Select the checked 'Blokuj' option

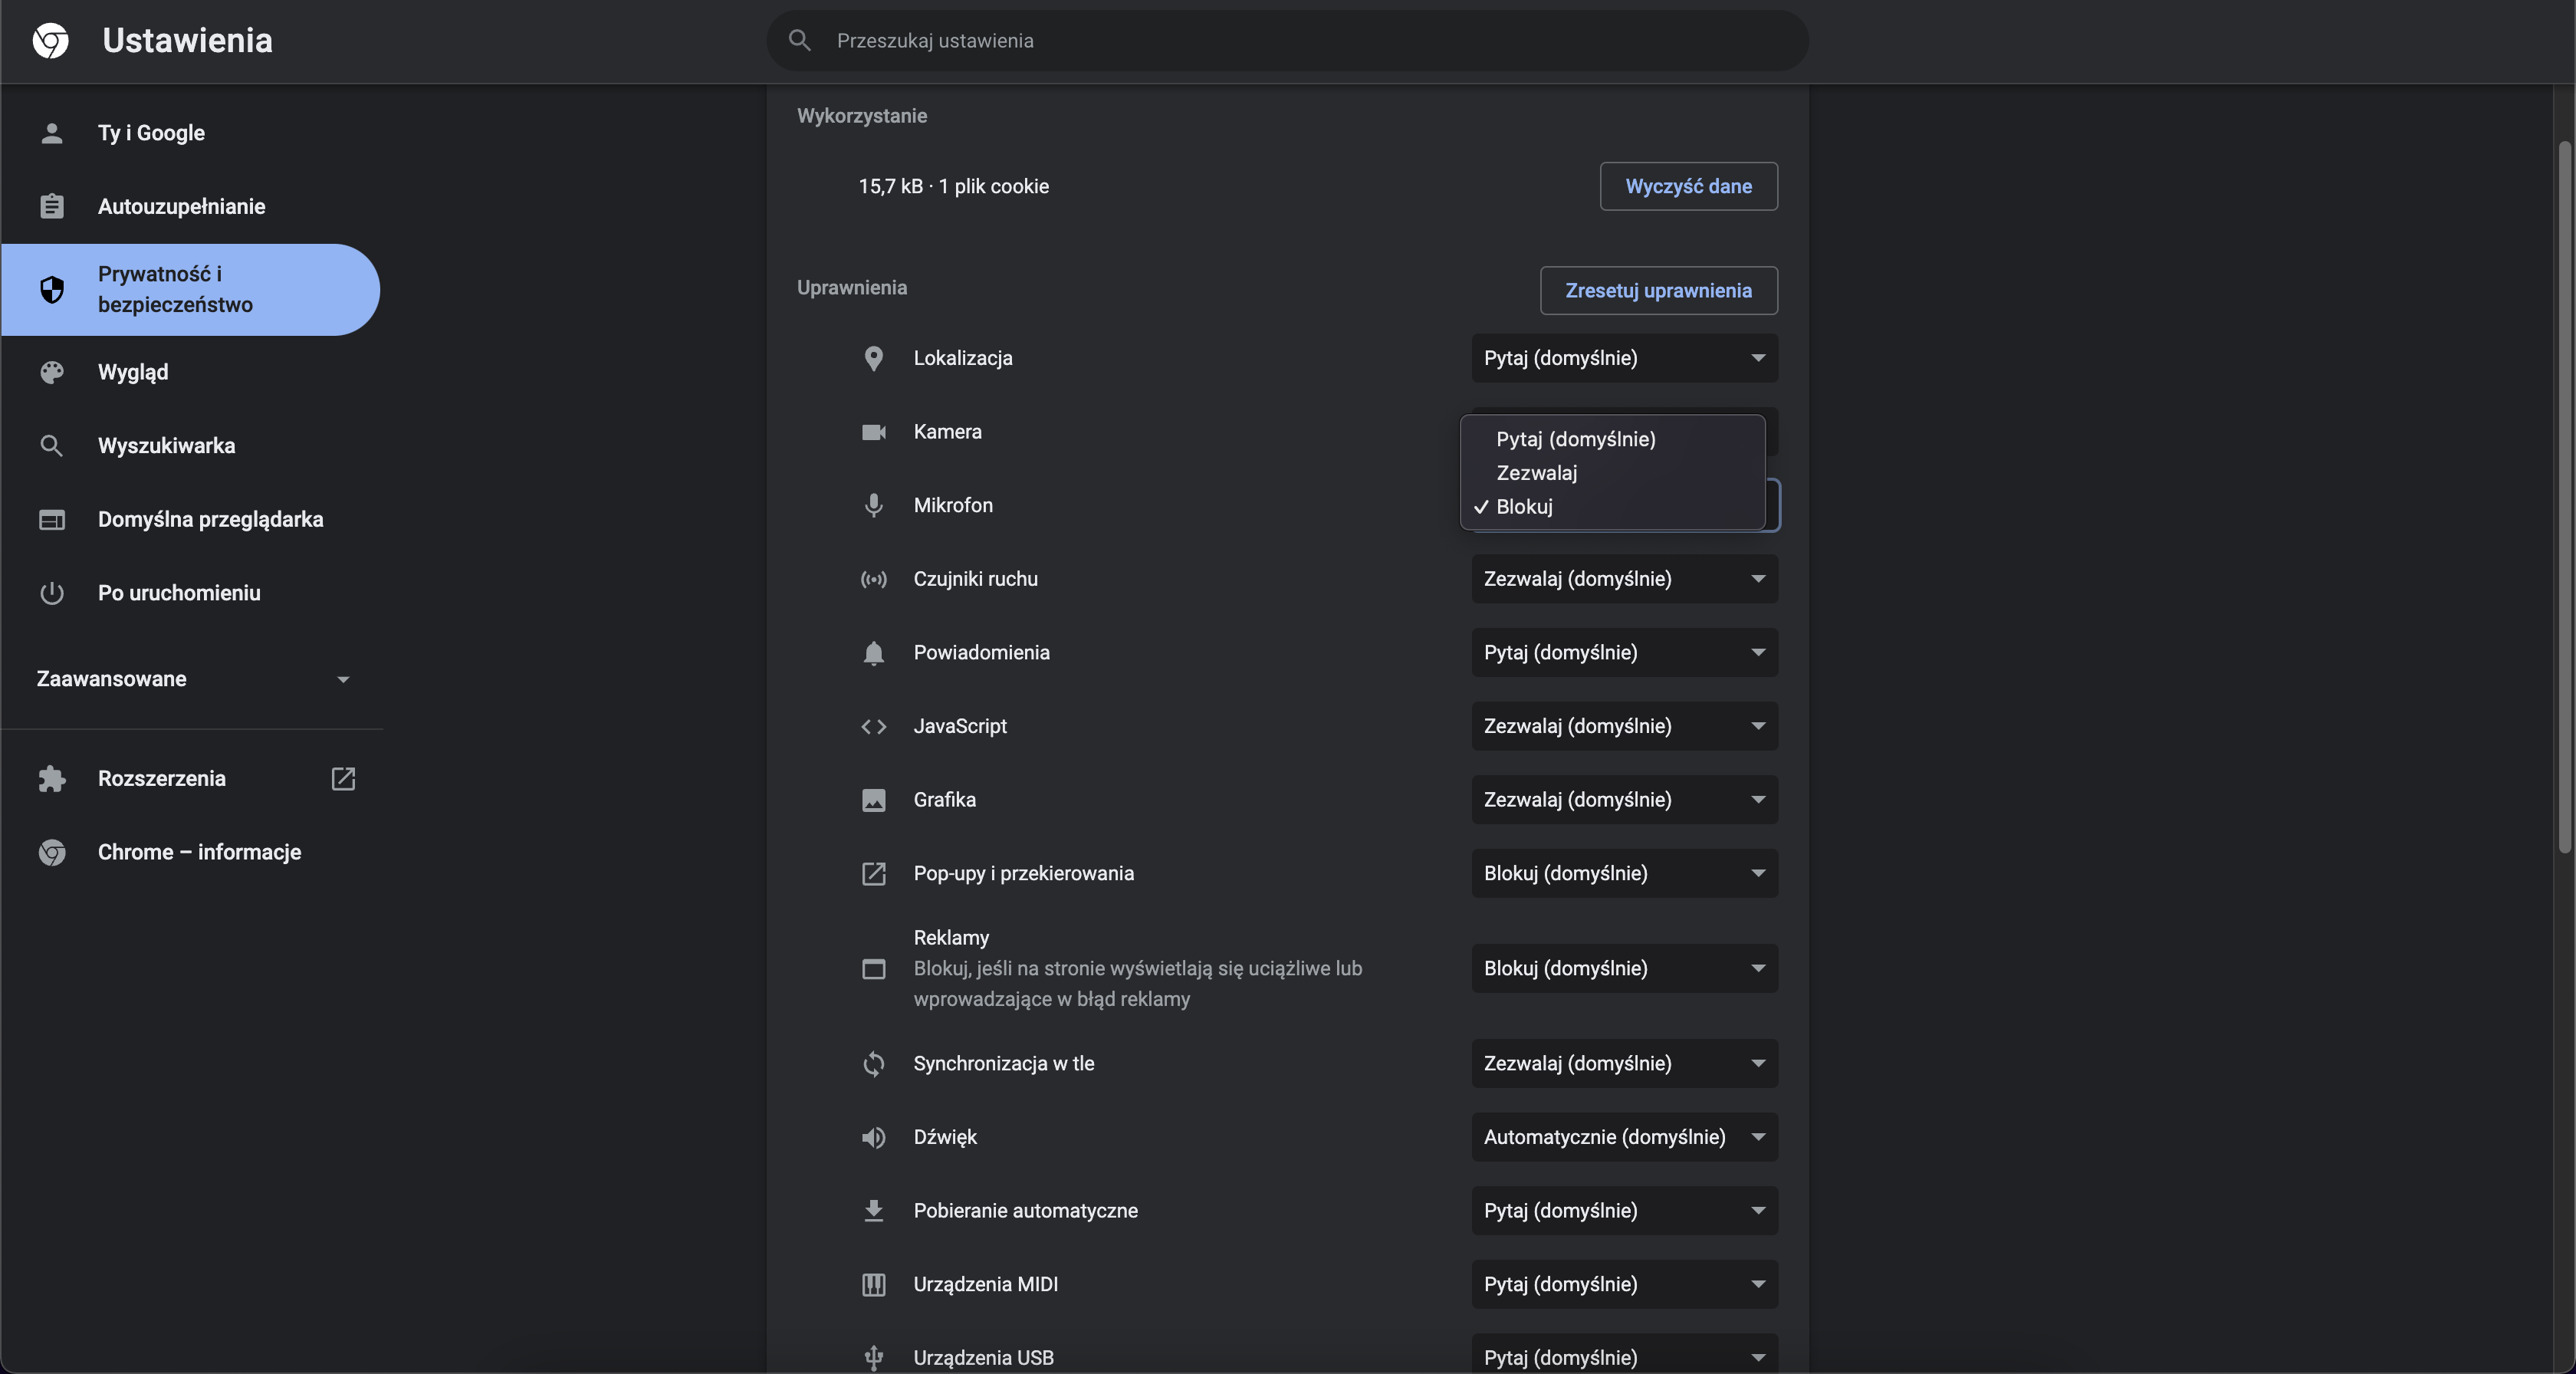click(1524, 507)
